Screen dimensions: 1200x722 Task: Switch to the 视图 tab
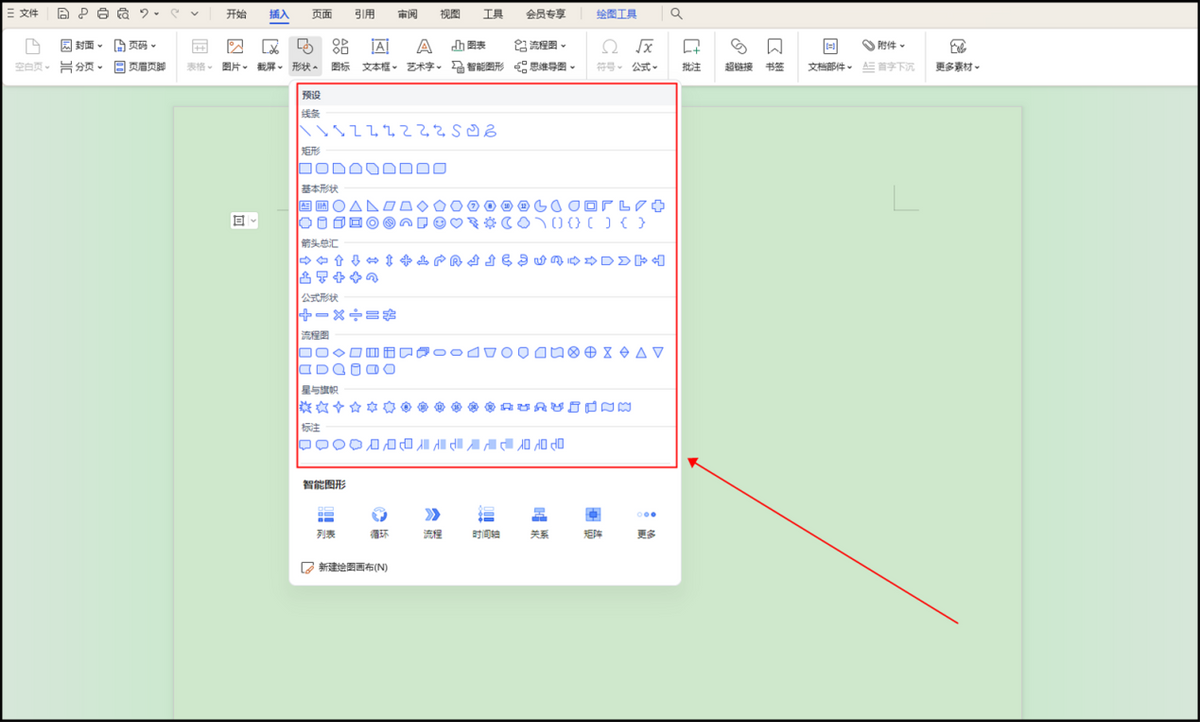pos(450,14)
